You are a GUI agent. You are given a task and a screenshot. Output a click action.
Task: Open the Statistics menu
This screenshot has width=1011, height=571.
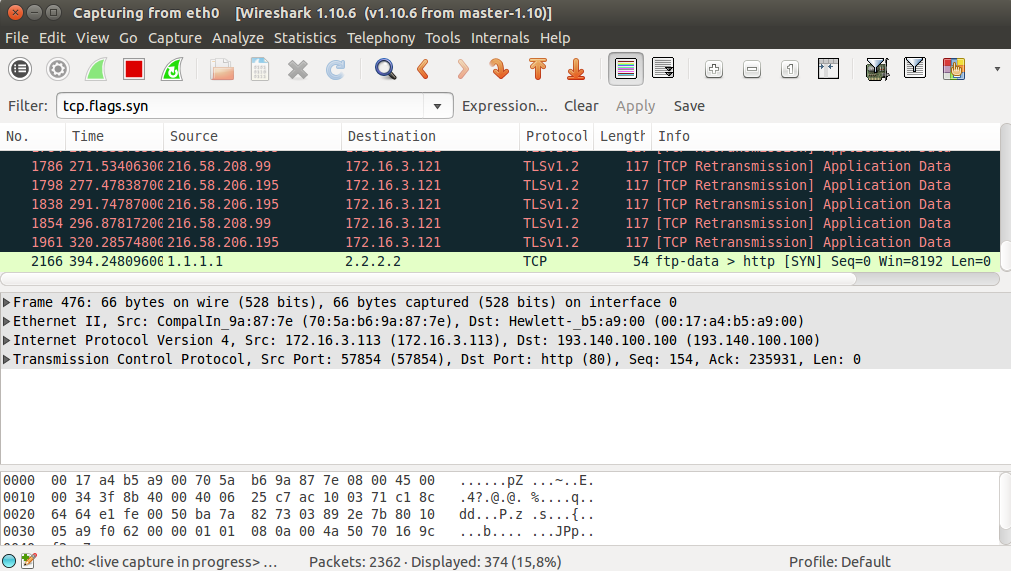pyautogui.click(x=305, y=38)
